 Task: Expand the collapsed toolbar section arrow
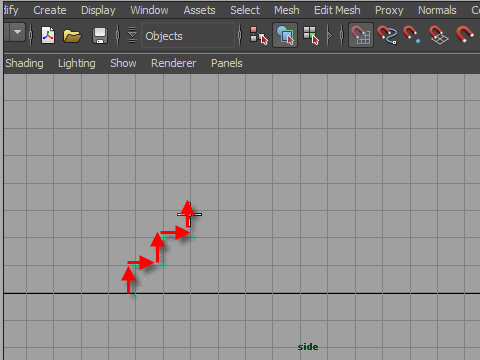pos(330,35)
